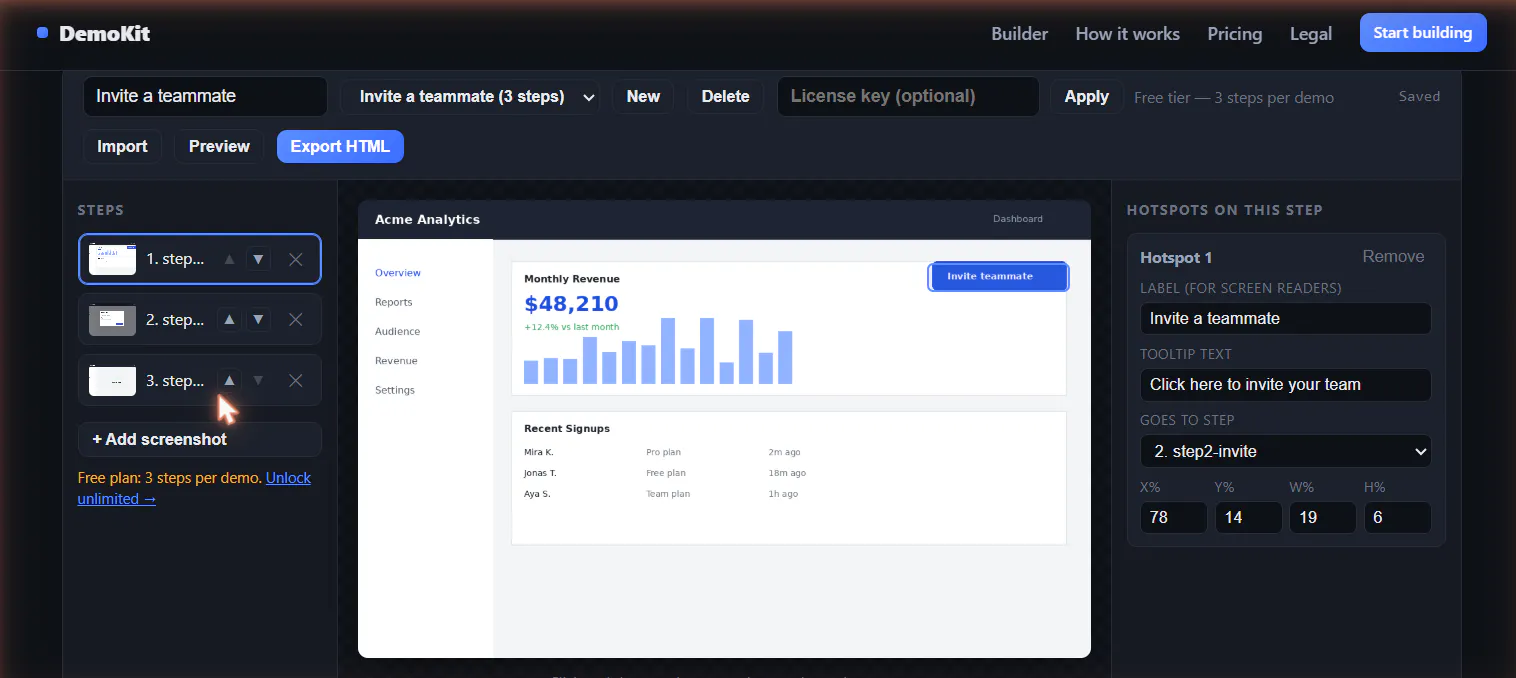This screenshot has height=678, width=1516.
Task: Click the Invite teammate hotspot on canvas
Action: click(999, 277)
